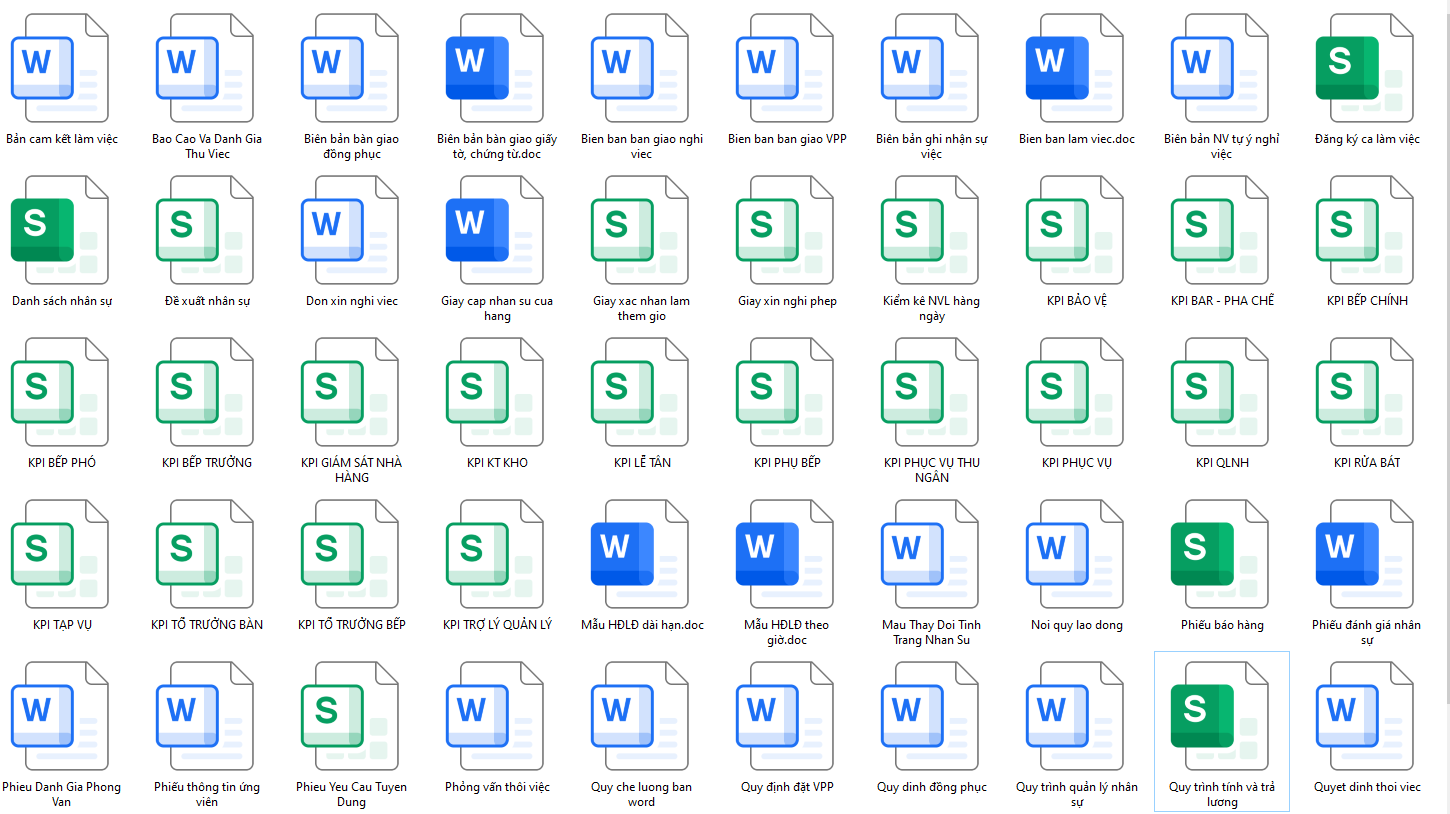The image size is (1450, 814).
Task: Select Phieu Yeu Cau Tuyen Dung spreadsheet icon
Action: [349, 716]
